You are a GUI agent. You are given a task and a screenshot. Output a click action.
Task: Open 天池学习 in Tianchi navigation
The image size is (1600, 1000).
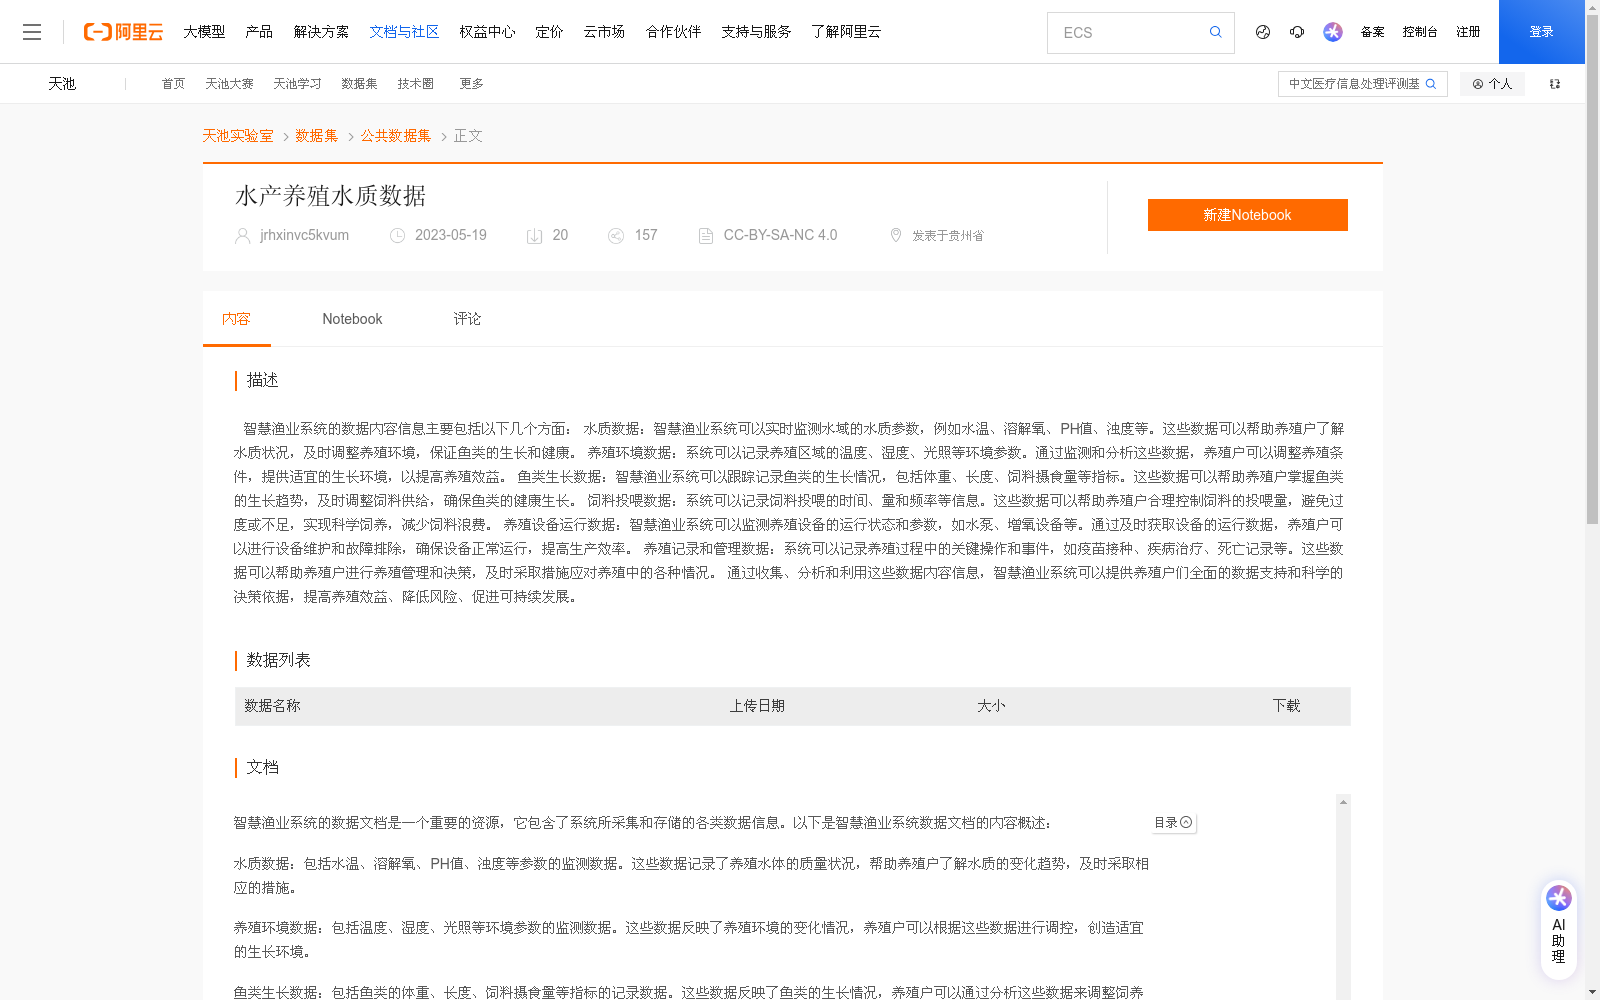coord(297,84)
